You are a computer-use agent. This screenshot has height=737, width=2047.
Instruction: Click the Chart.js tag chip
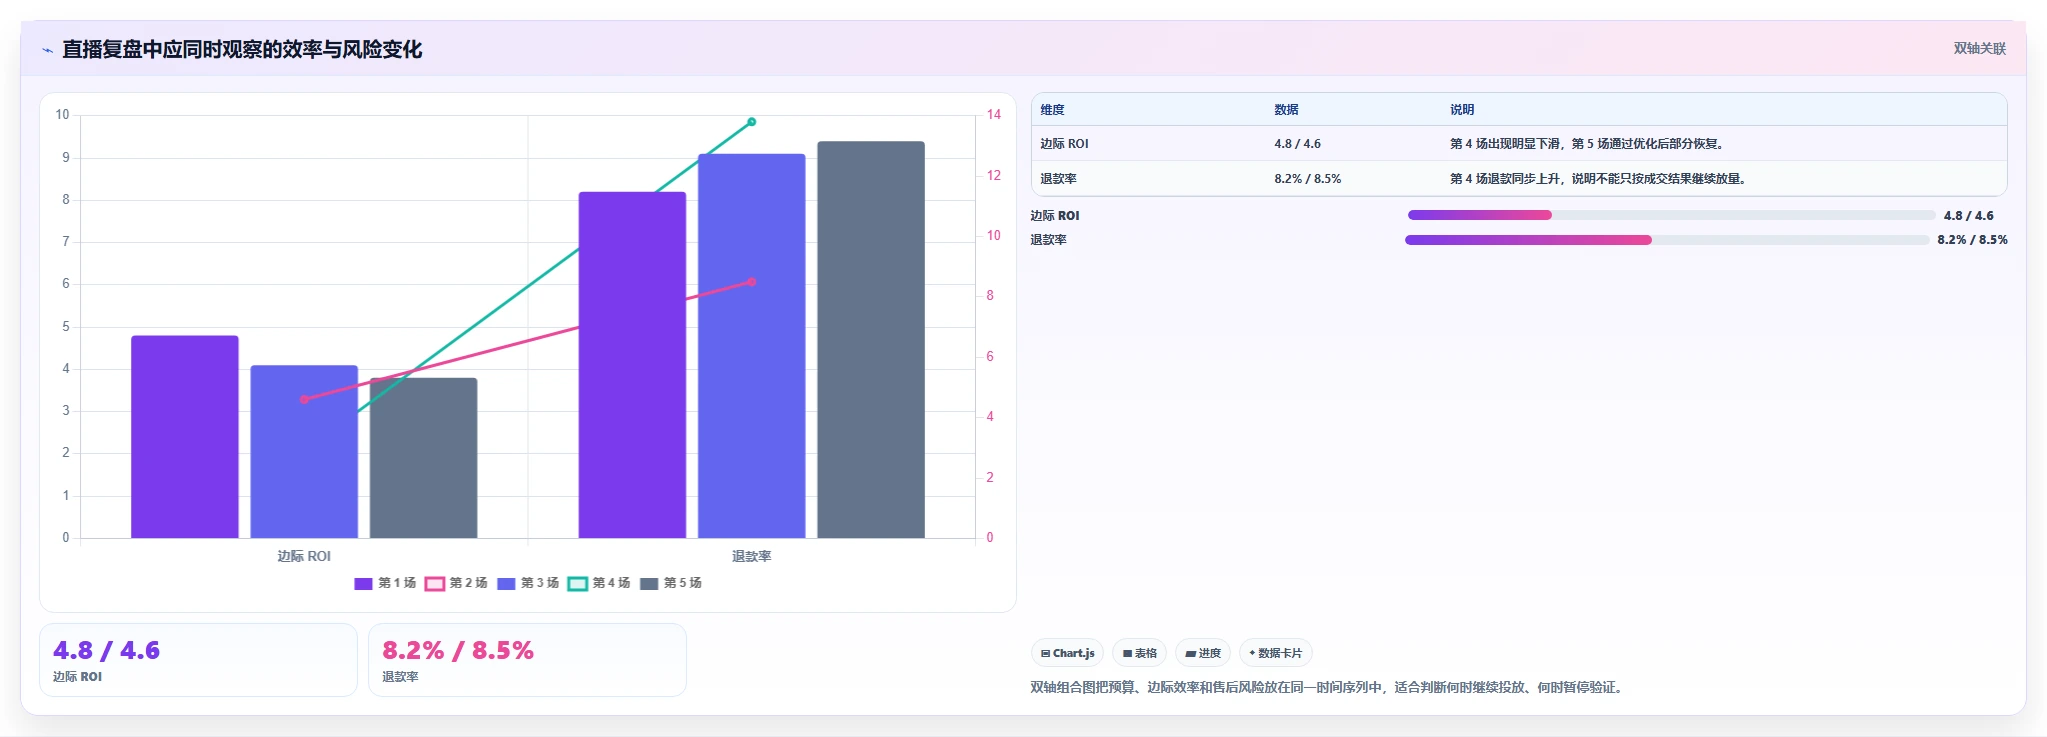pos(1067,653)
